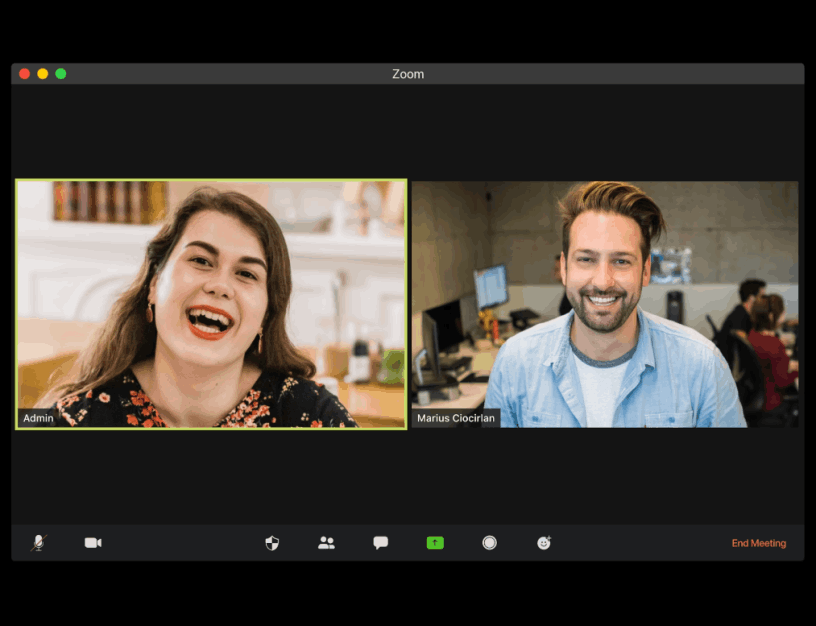Click the Marius Ciocirlan name label

click(x=456, y=418)
